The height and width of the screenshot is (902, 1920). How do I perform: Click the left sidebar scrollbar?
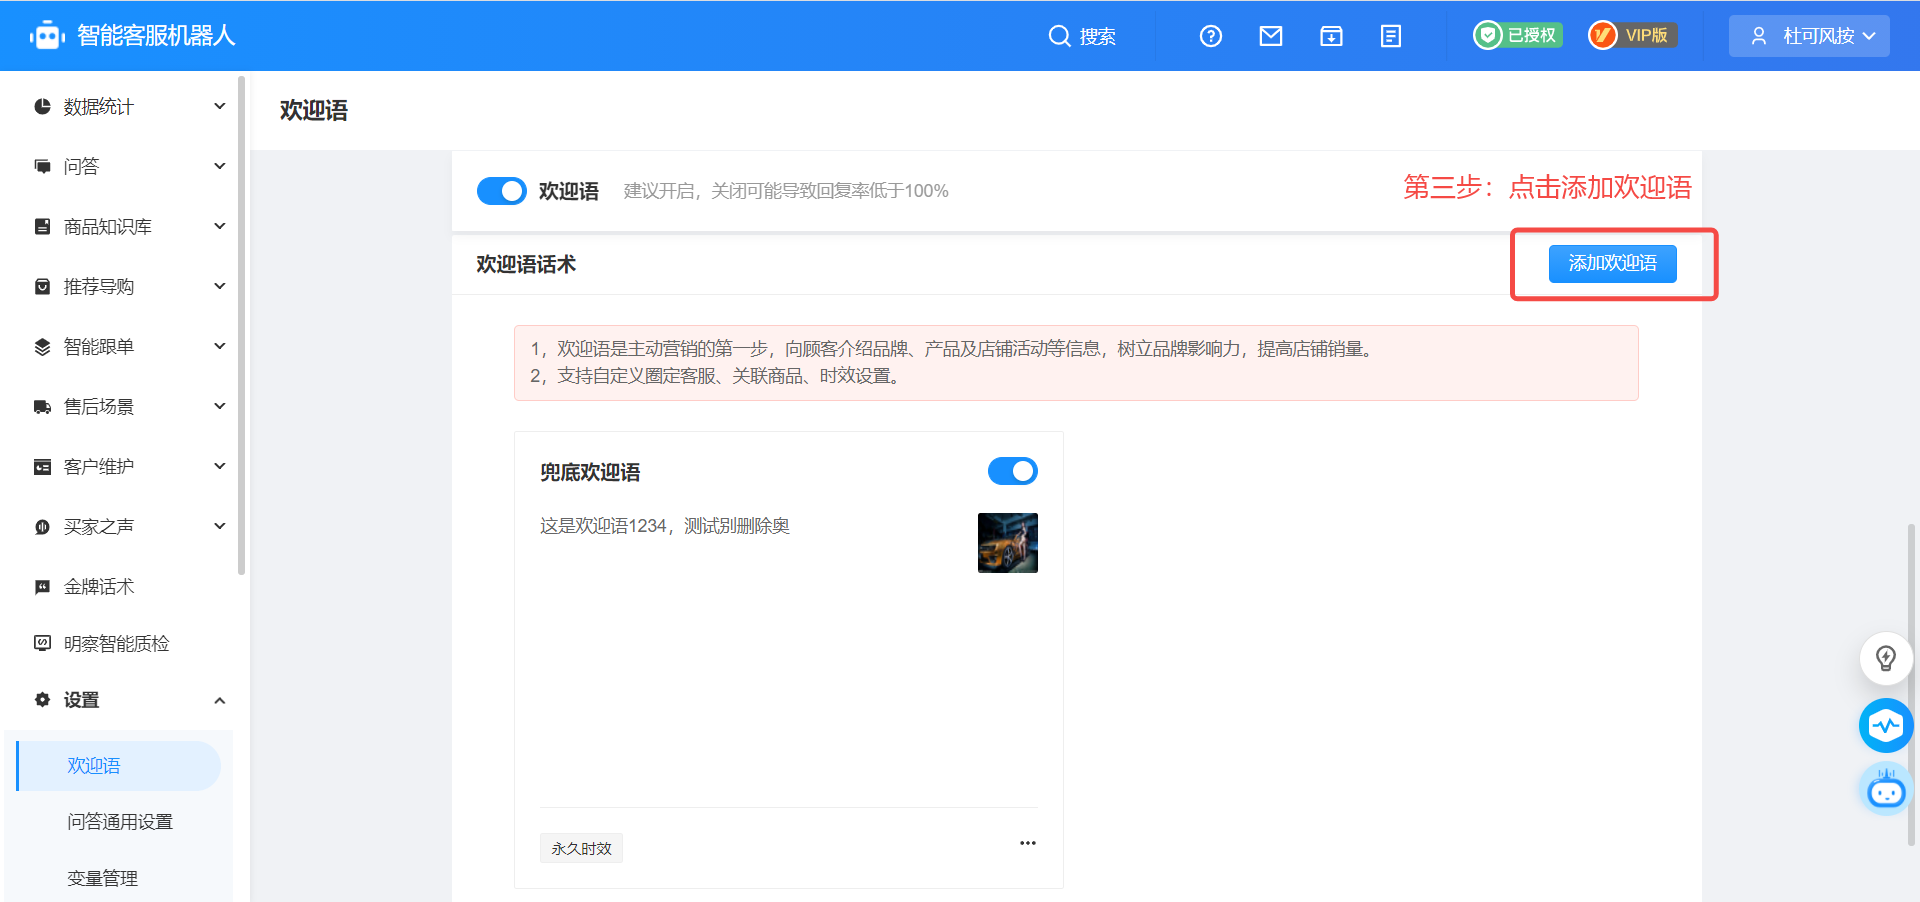click(242, 325)
